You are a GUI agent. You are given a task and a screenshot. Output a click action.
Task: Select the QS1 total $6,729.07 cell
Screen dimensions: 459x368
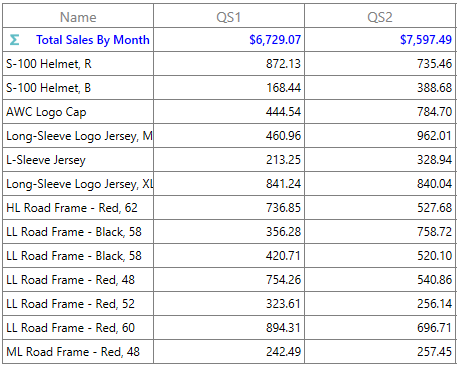pyautogui.click(x=229, y=40)
